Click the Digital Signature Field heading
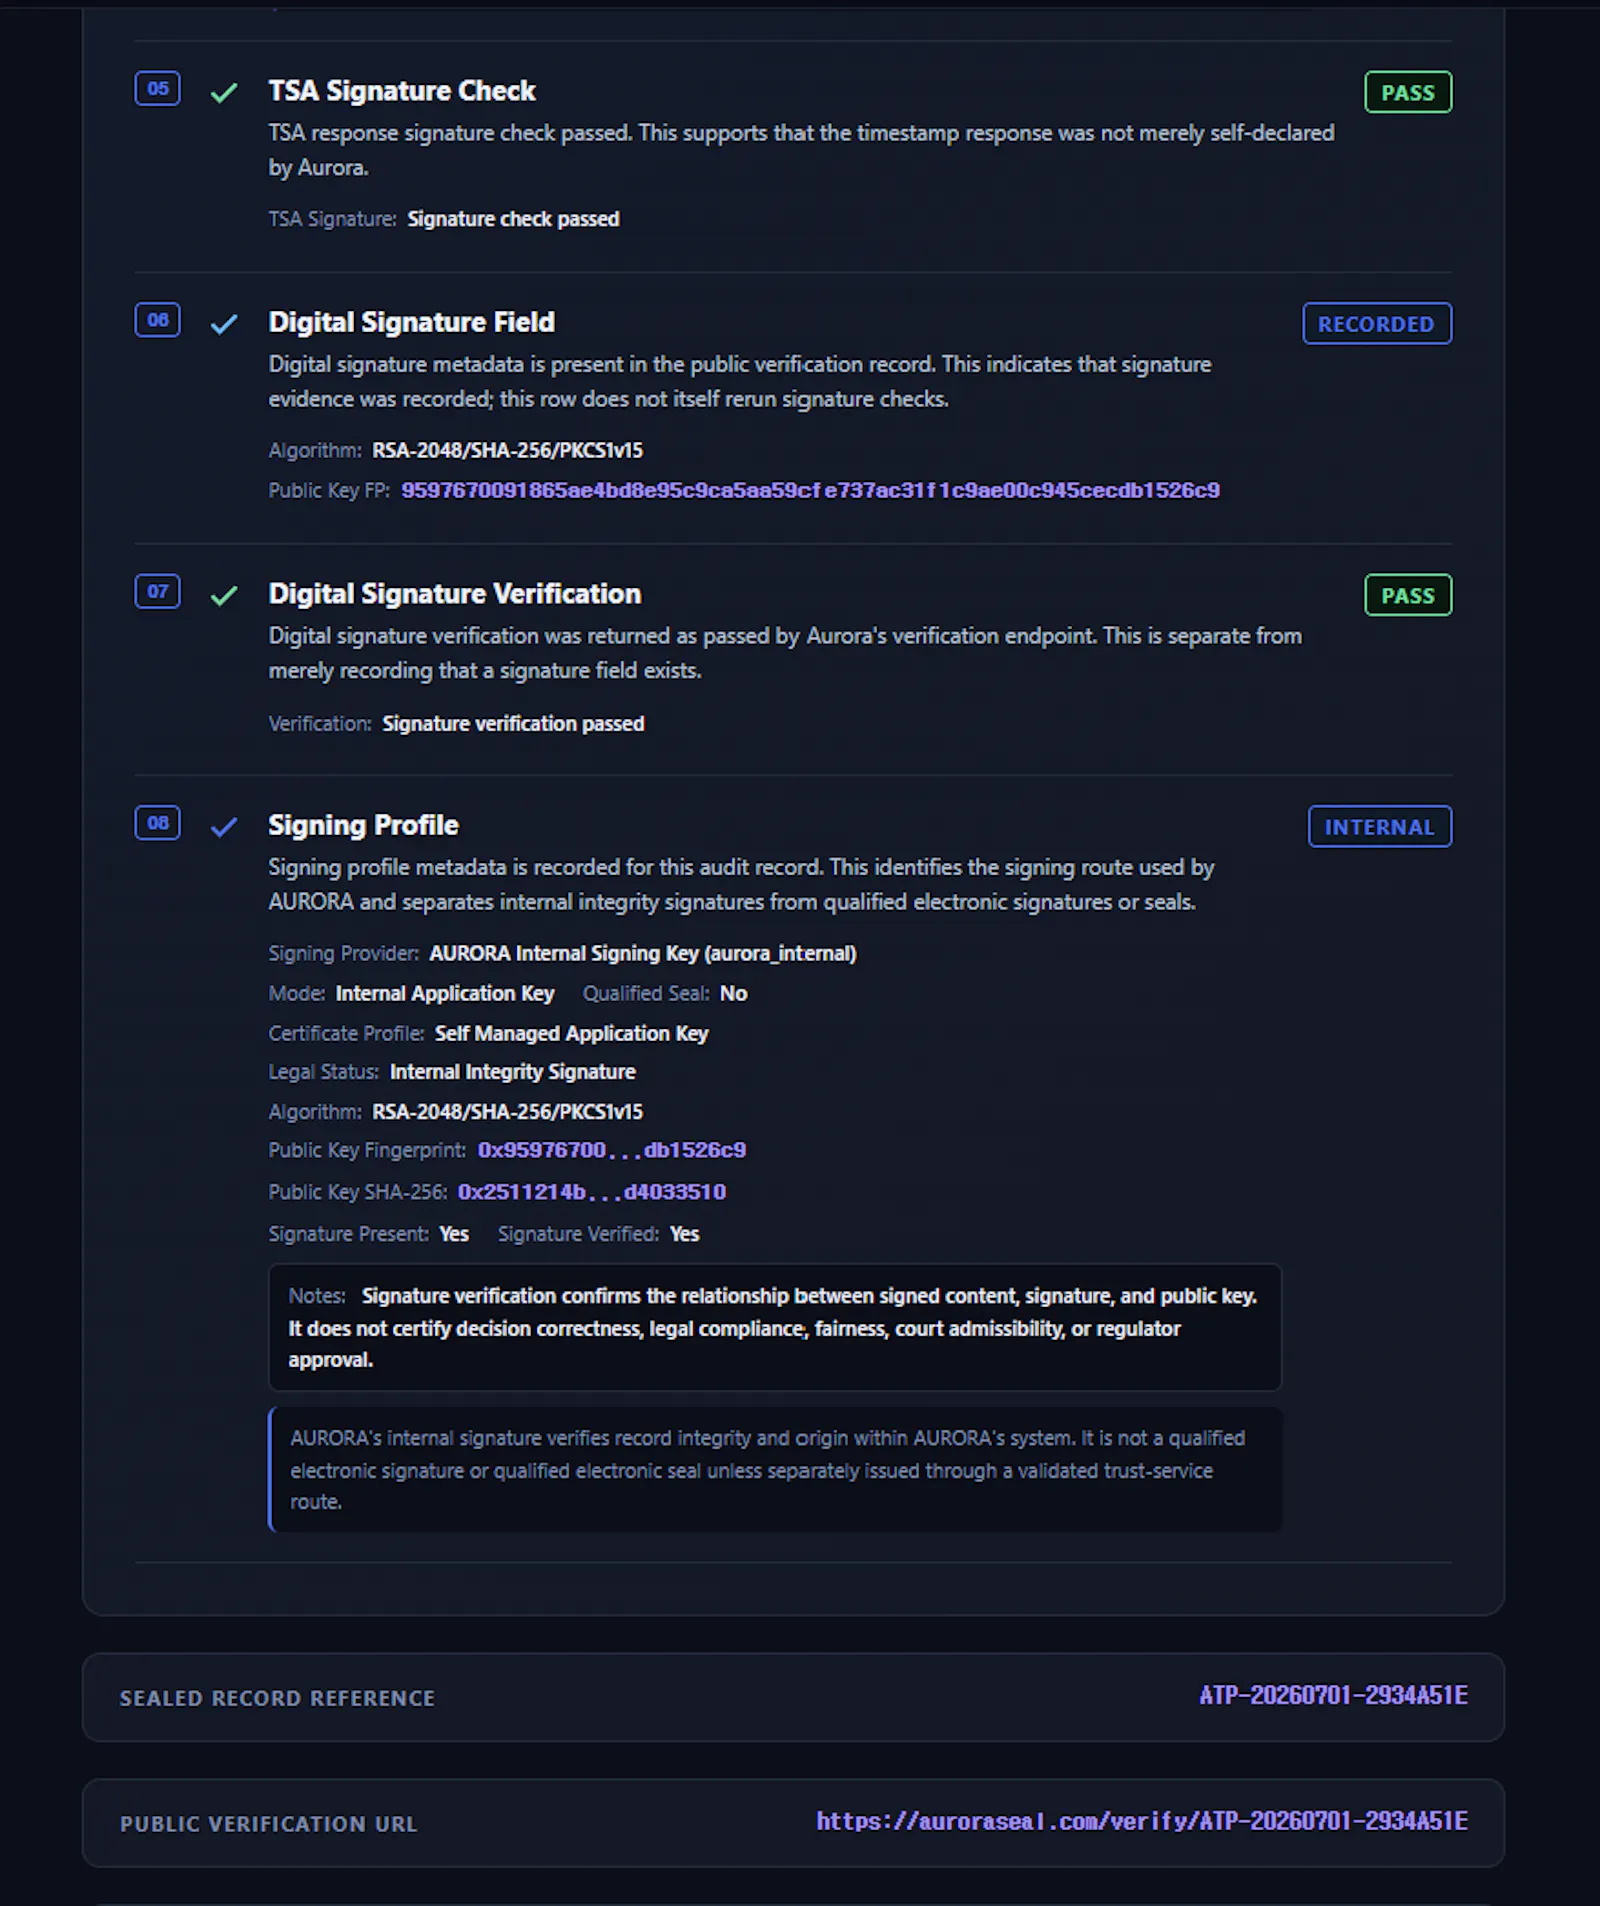The height and width of the screenshot is (1906, 1600). 411,322
